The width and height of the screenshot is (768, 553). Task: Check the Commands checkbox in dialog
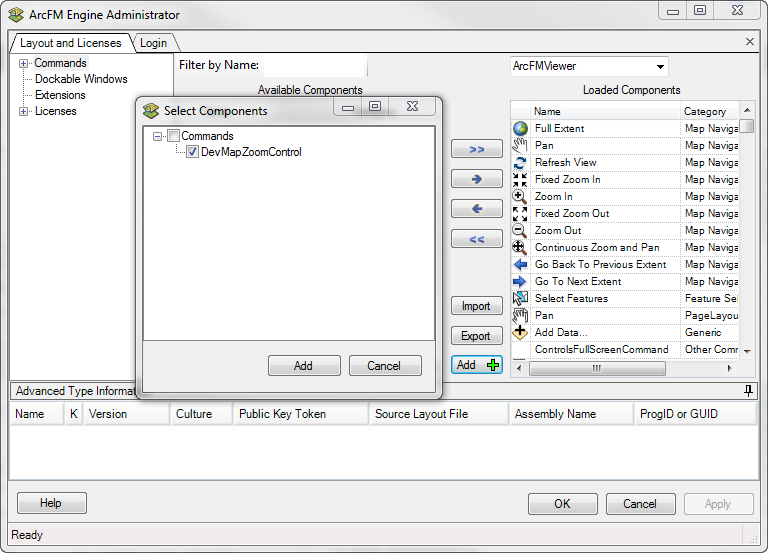[174, 136]
